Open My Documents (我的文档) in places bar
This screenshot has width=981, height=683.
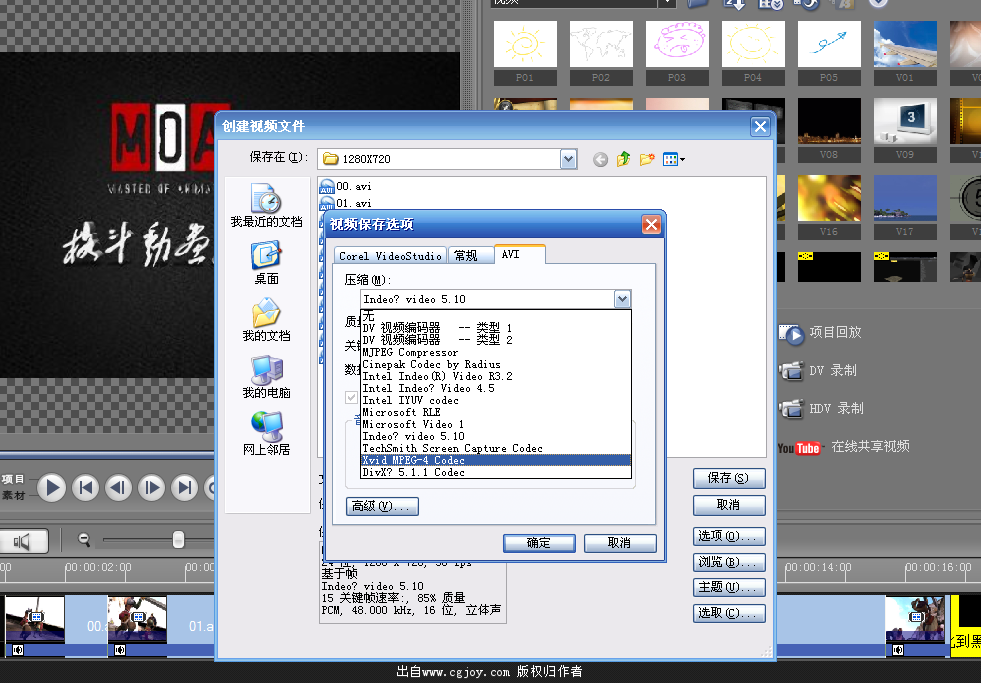[x=267, y=320]
